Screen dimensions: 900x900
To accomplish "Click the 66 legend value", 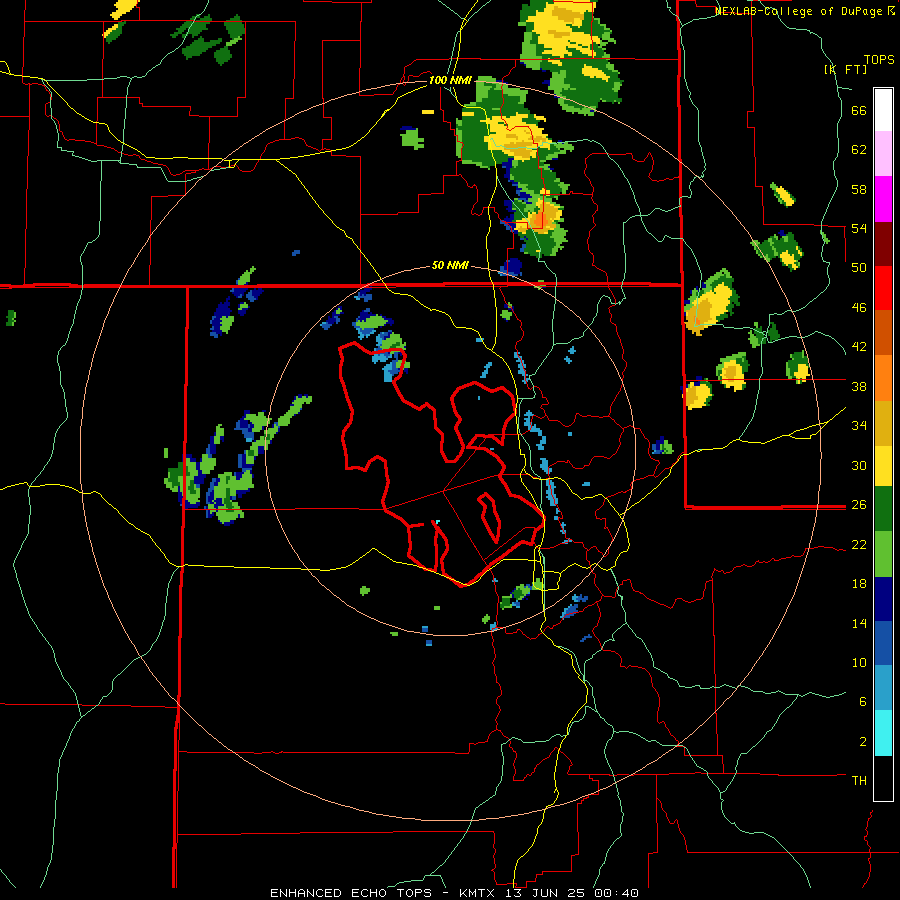I will point(859,110).
